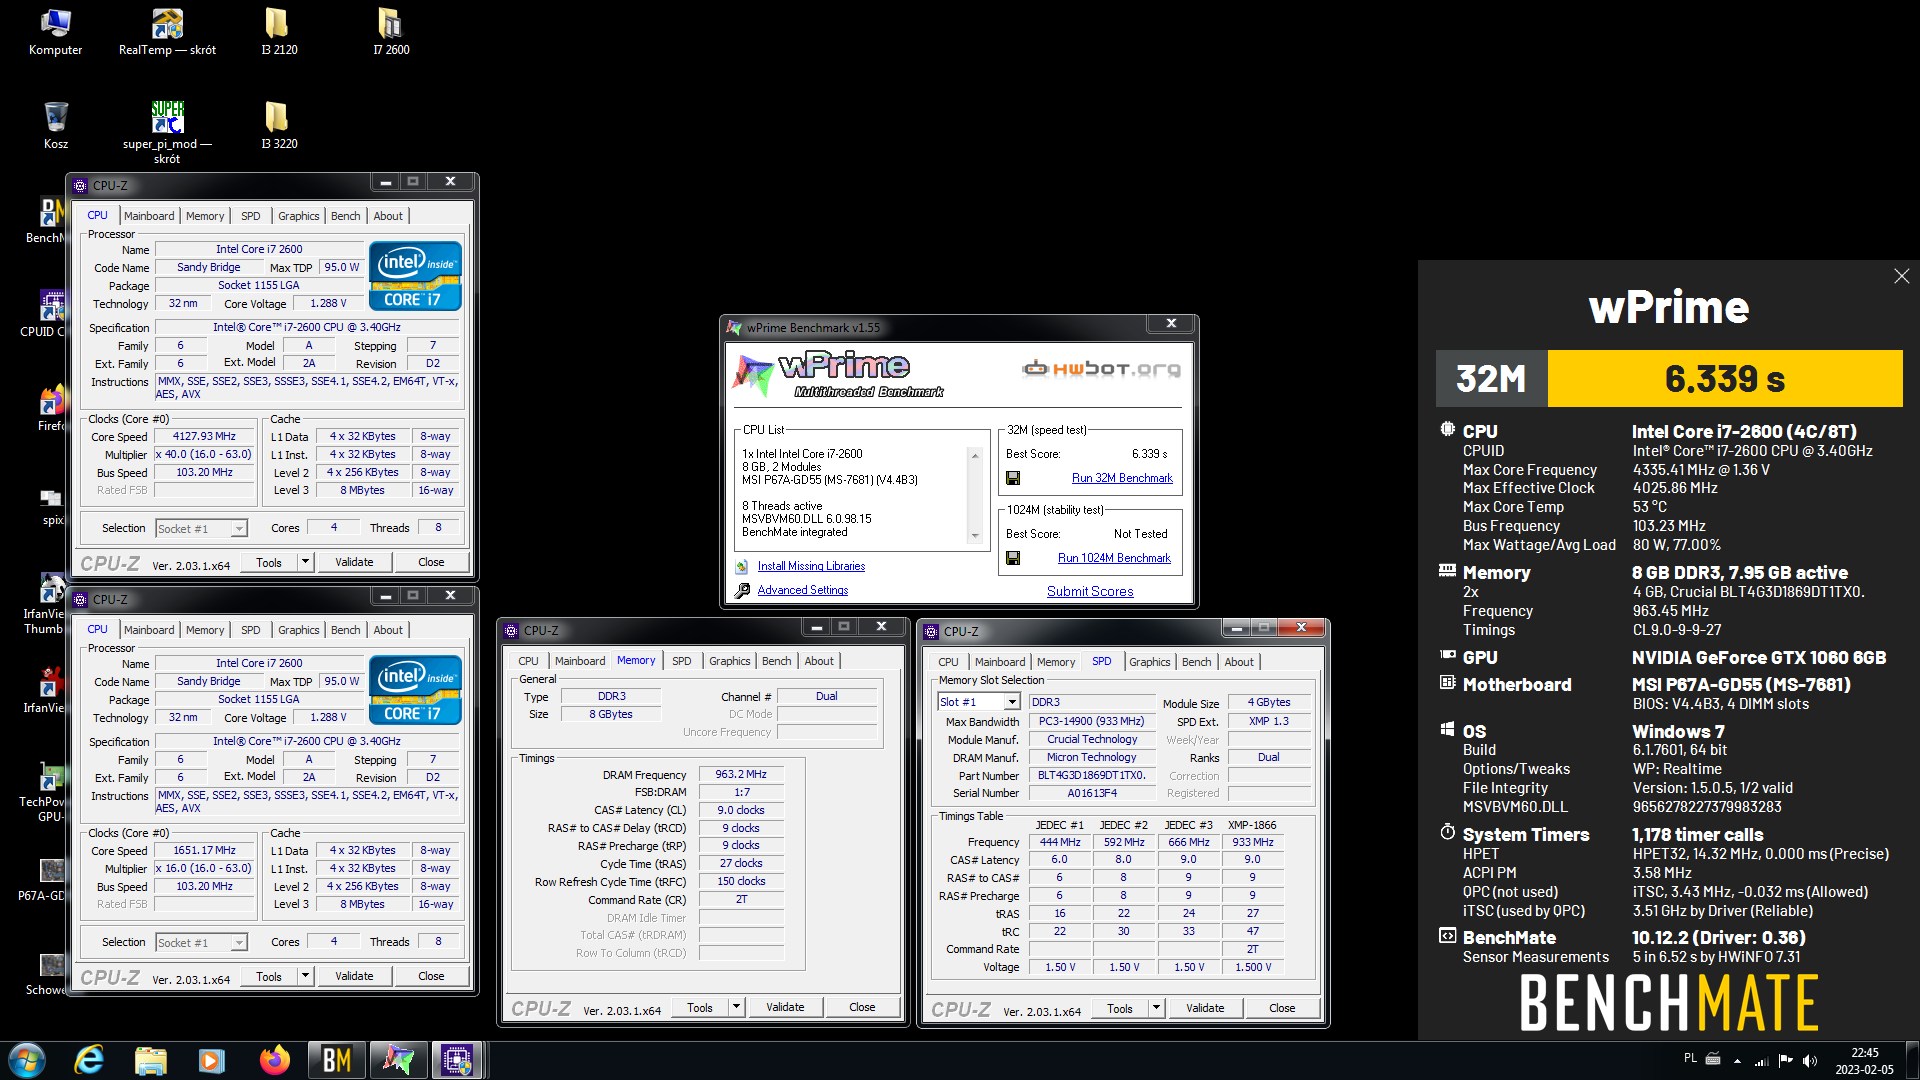1920x1080 pixels.
Task: Open Tools dropdown arrow in top CPU-Z window
Action: click(305, 562)
